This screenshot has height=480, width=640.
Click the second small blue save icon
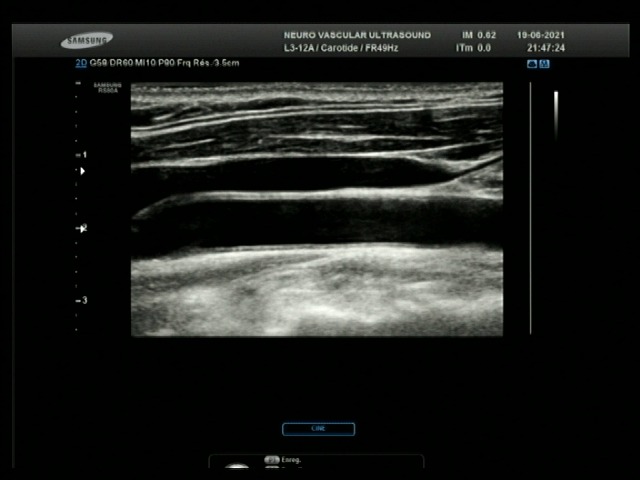[544, 64]
